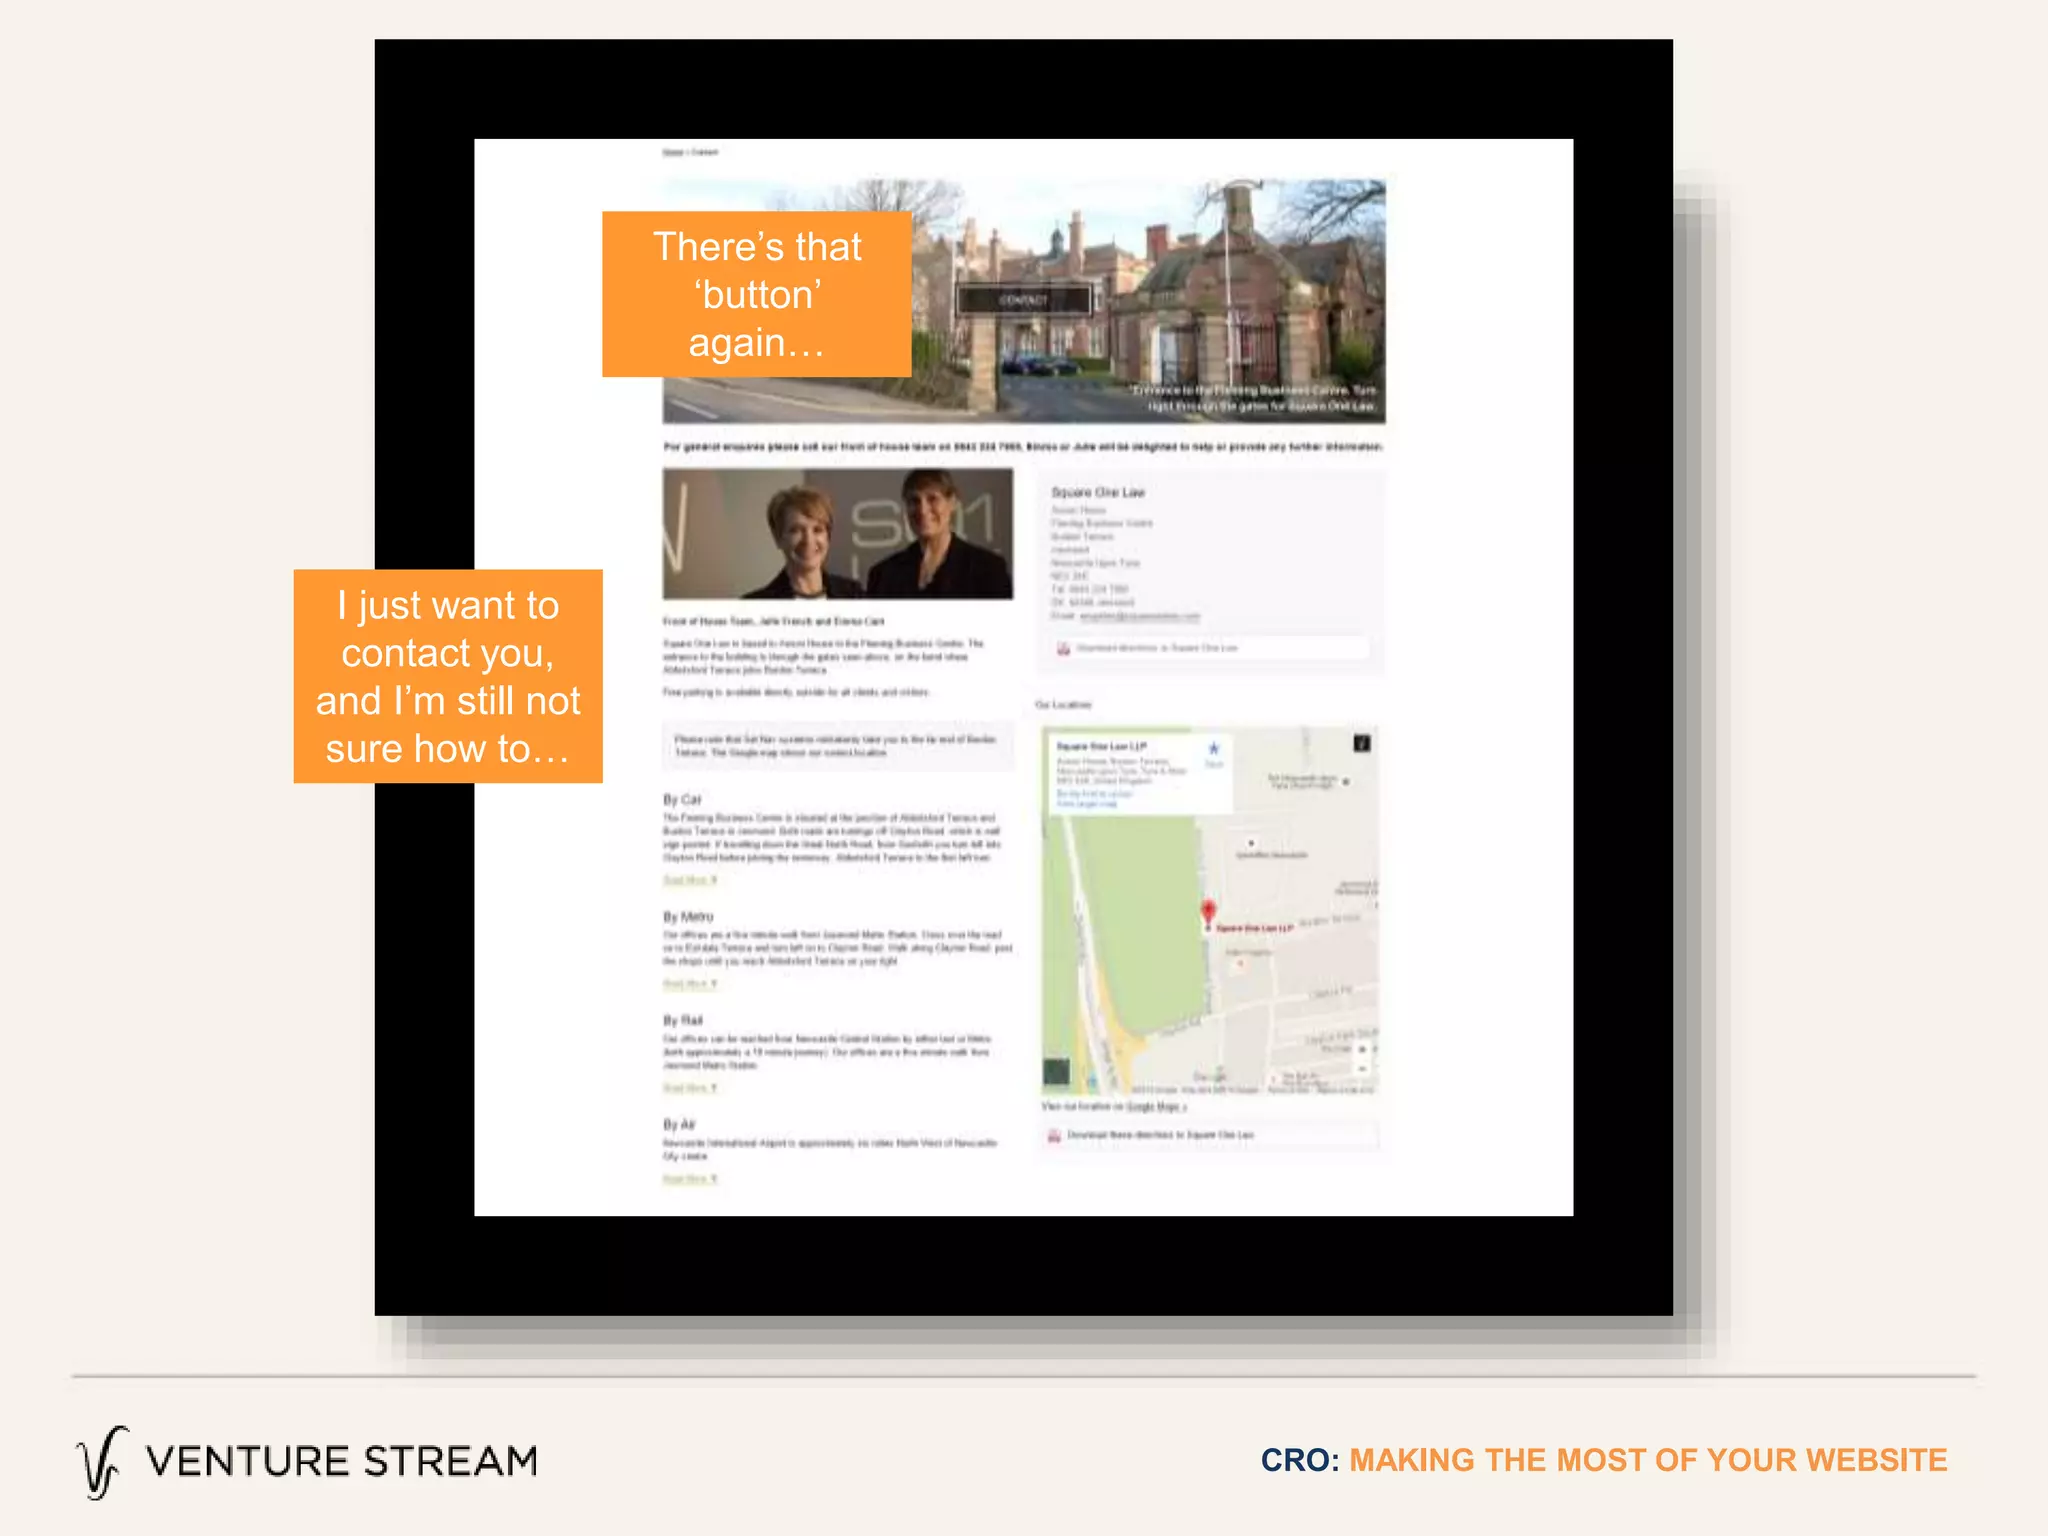The image size is (2048, 1536).
Task: Click the Save star icon on map card
Action: (1214, 750)
